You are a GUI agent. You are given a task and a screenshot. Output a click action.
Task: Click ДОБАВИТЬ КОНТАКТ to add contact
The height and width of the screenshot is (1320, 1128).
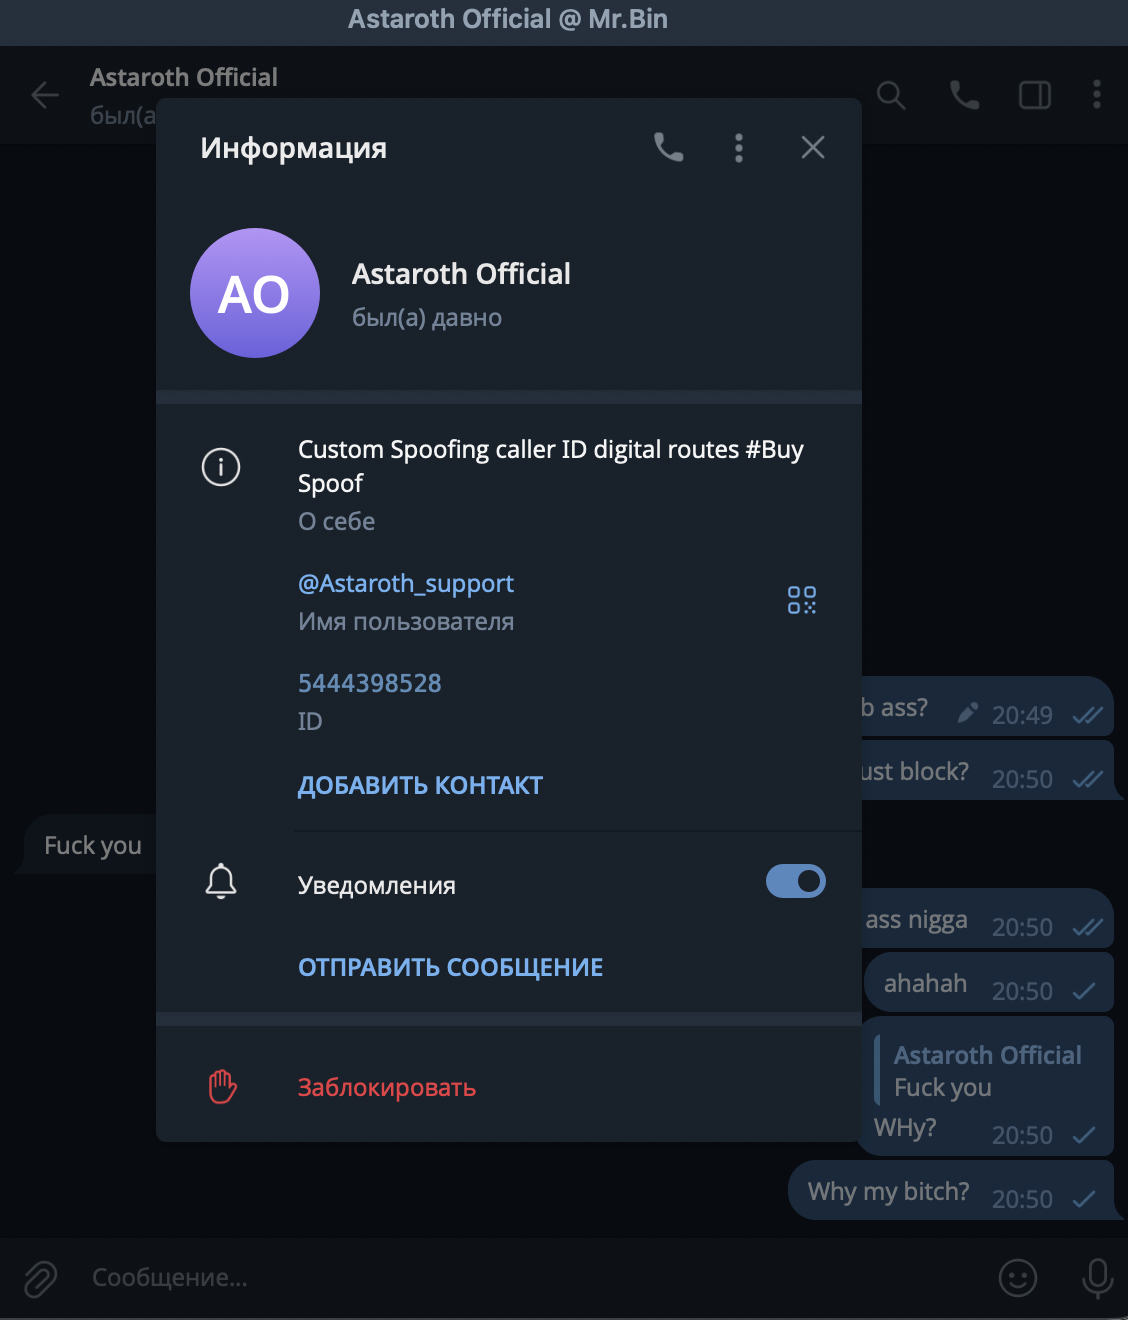pos(419,785)
